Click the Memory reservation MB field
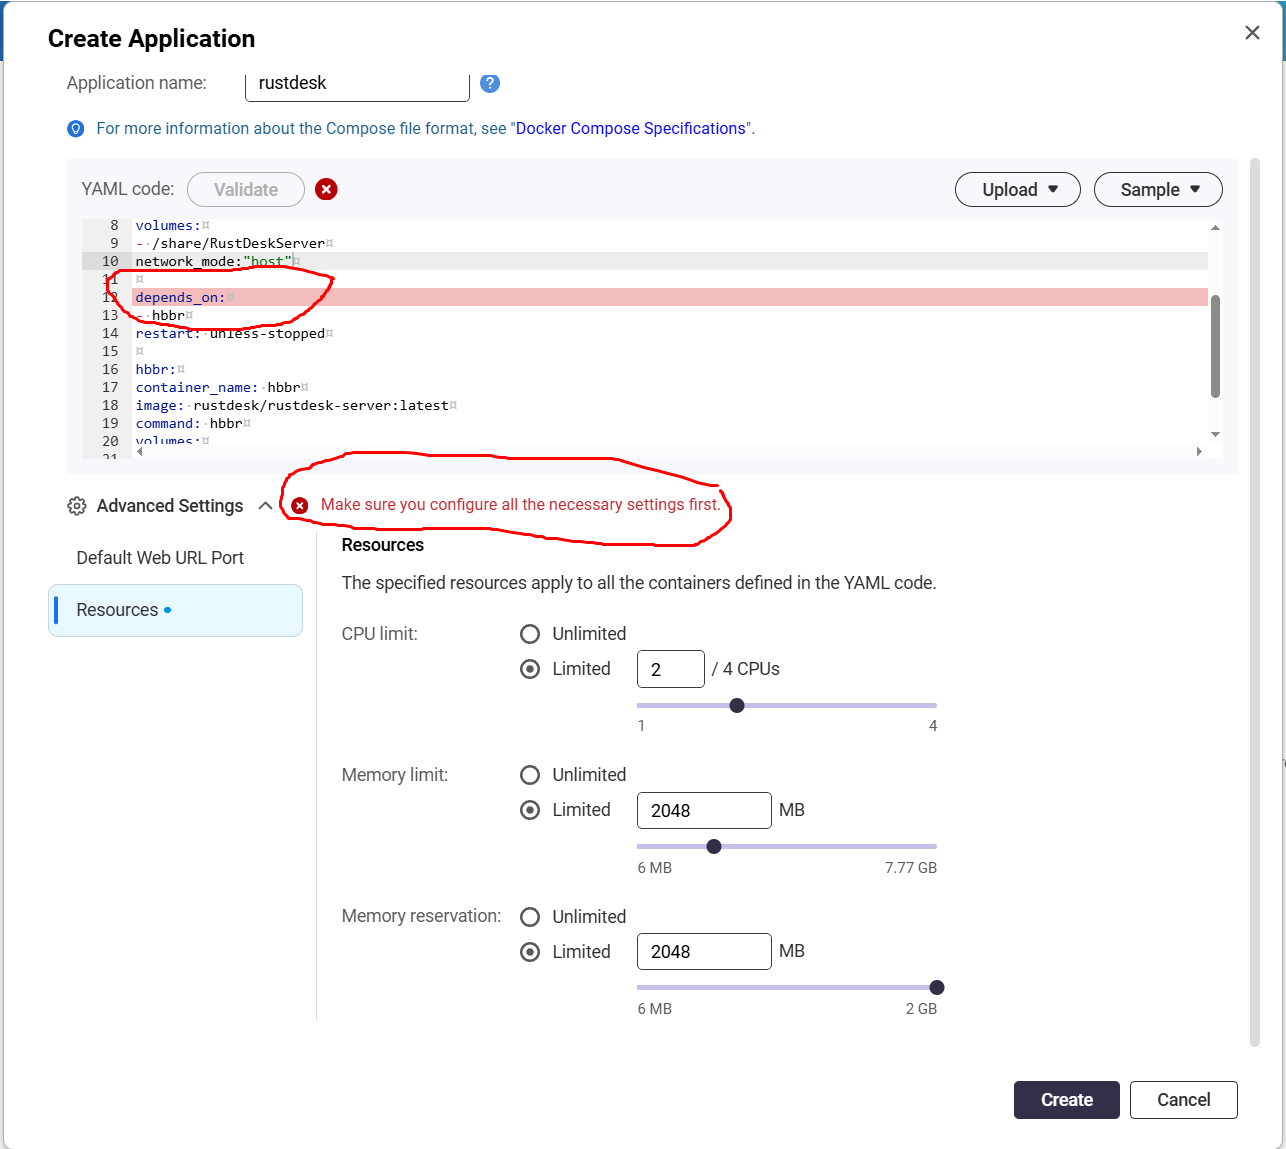This screenshot has height=1149, width=1286. [x=704, y=951]
